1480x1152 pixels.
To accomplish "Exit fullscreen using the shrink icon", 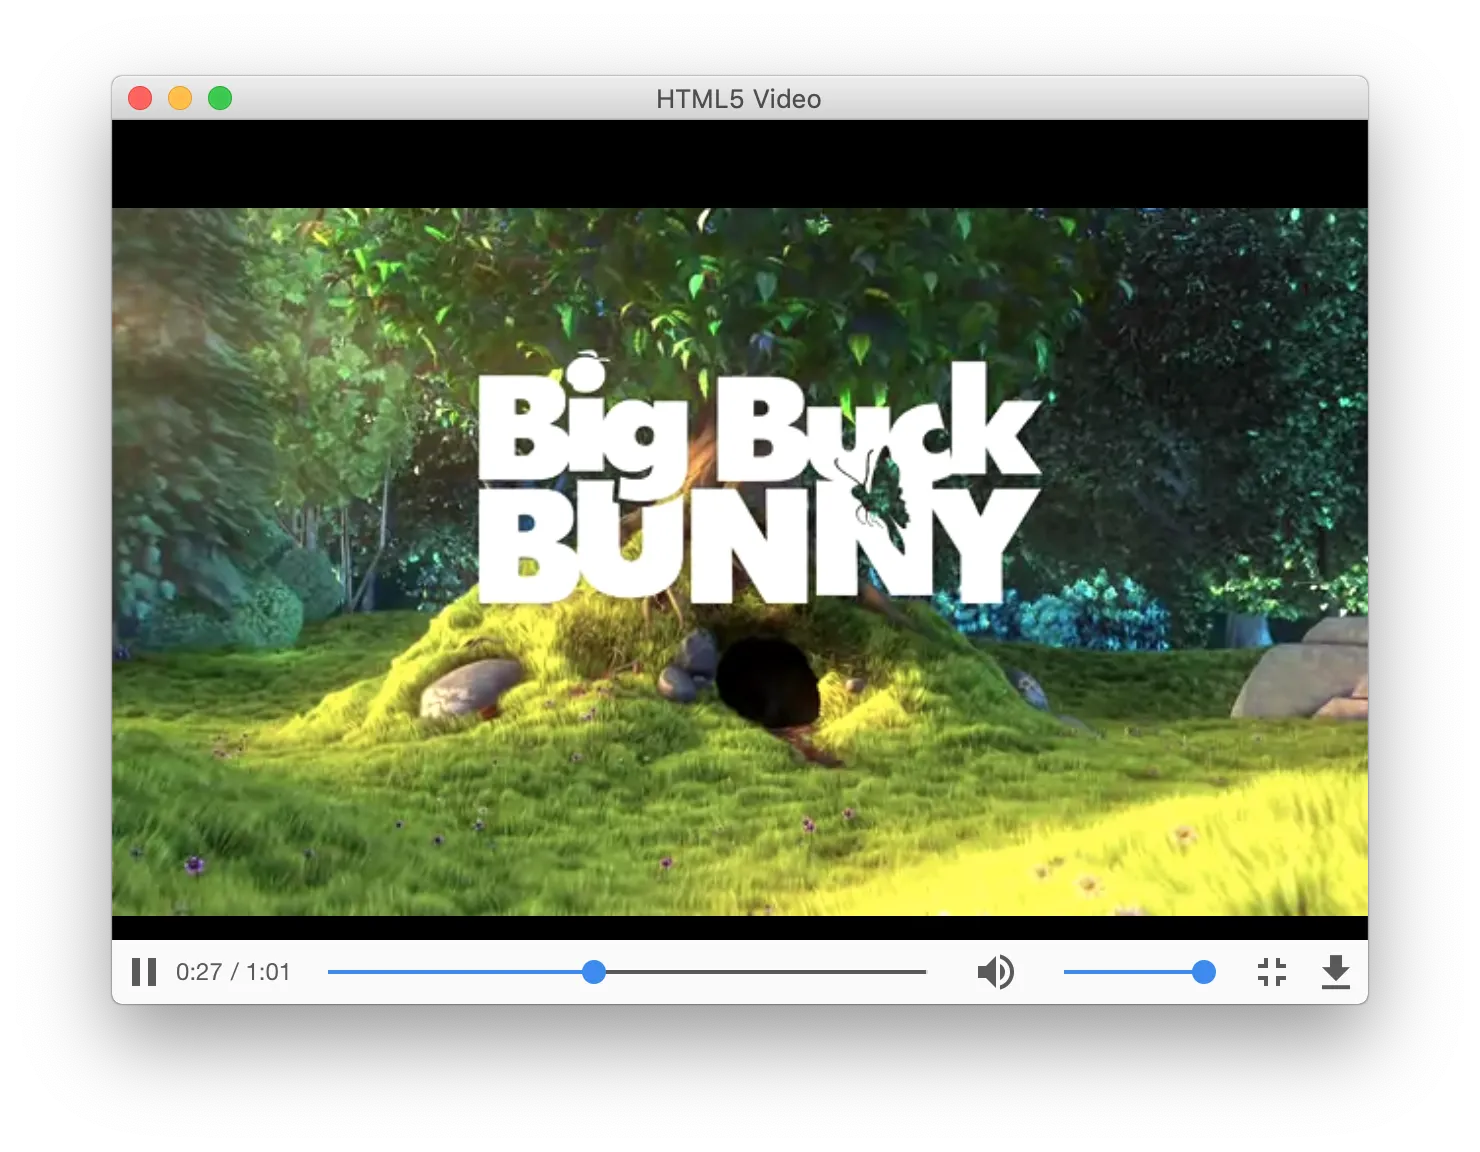I will (1272, 972).
